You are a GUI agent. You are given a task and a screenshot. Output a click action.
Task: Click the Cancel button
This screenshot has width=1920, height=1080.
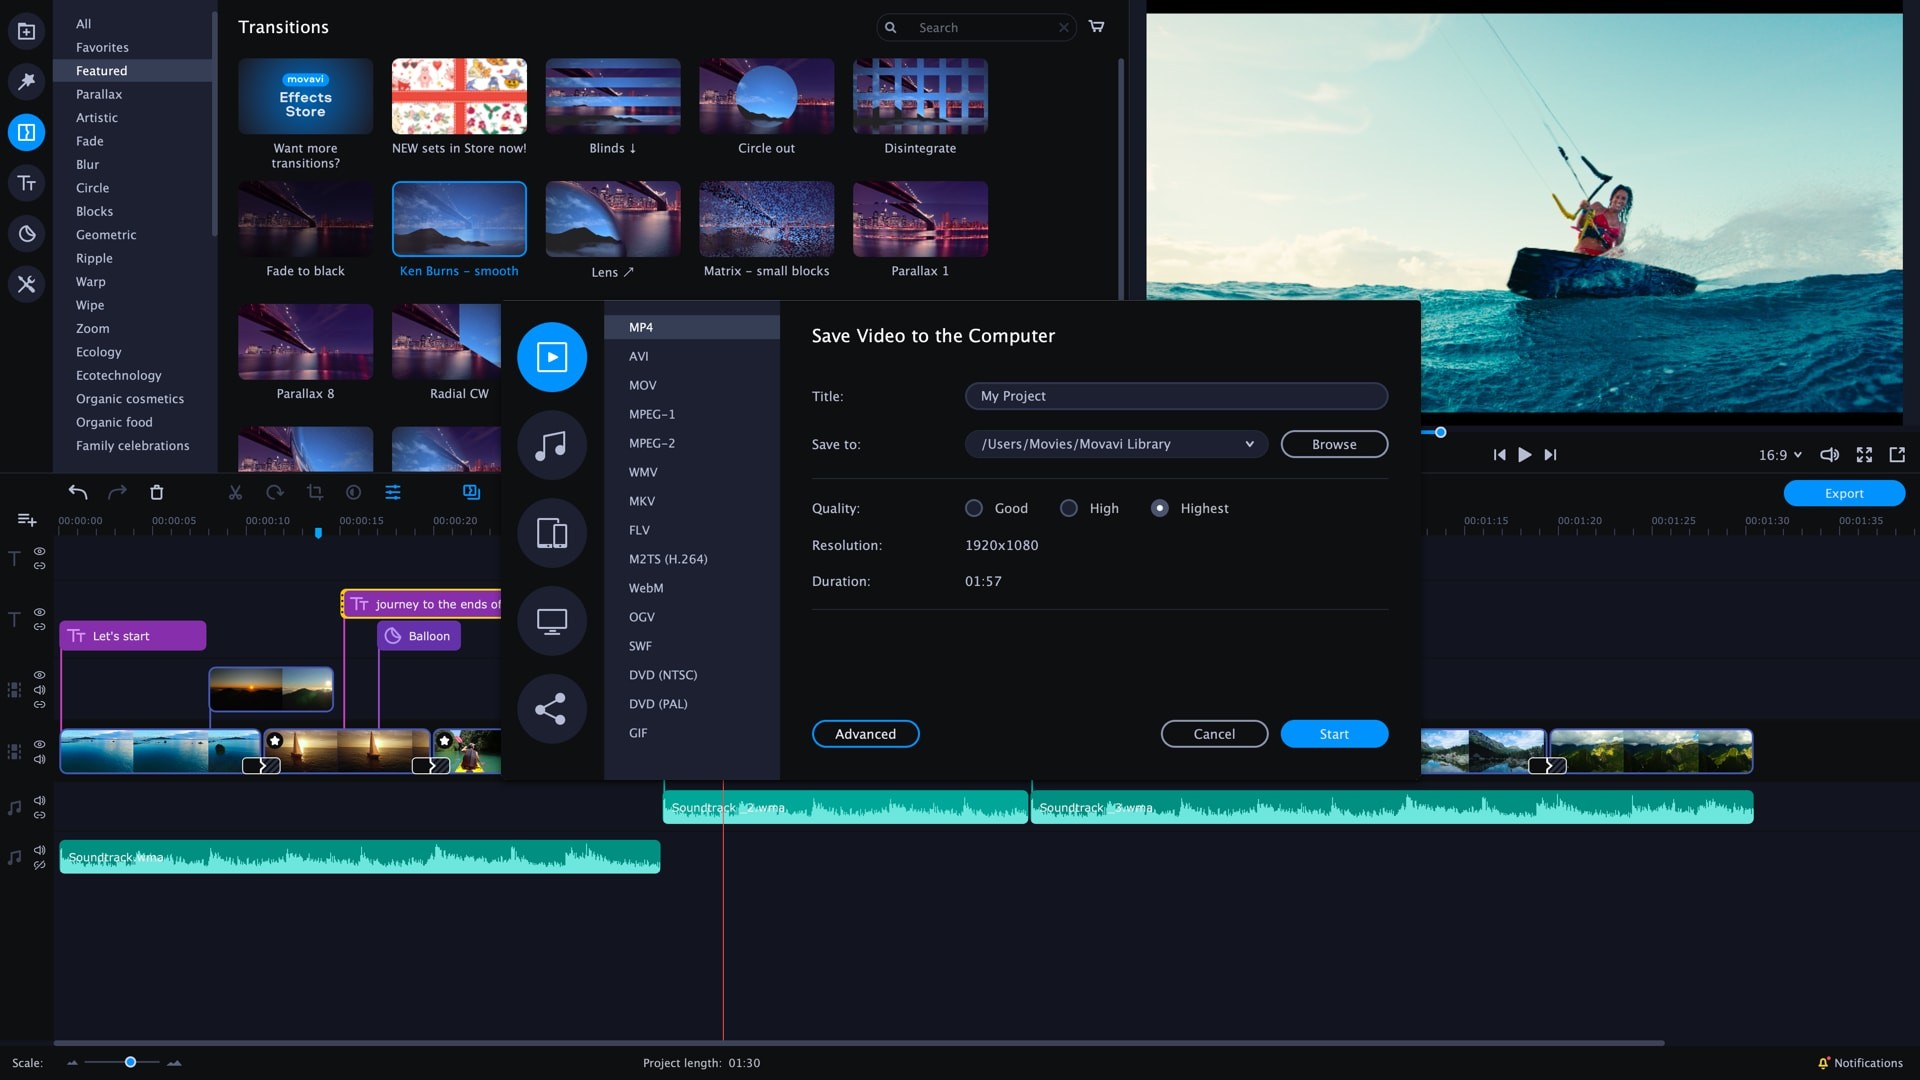click(1213, 735)
